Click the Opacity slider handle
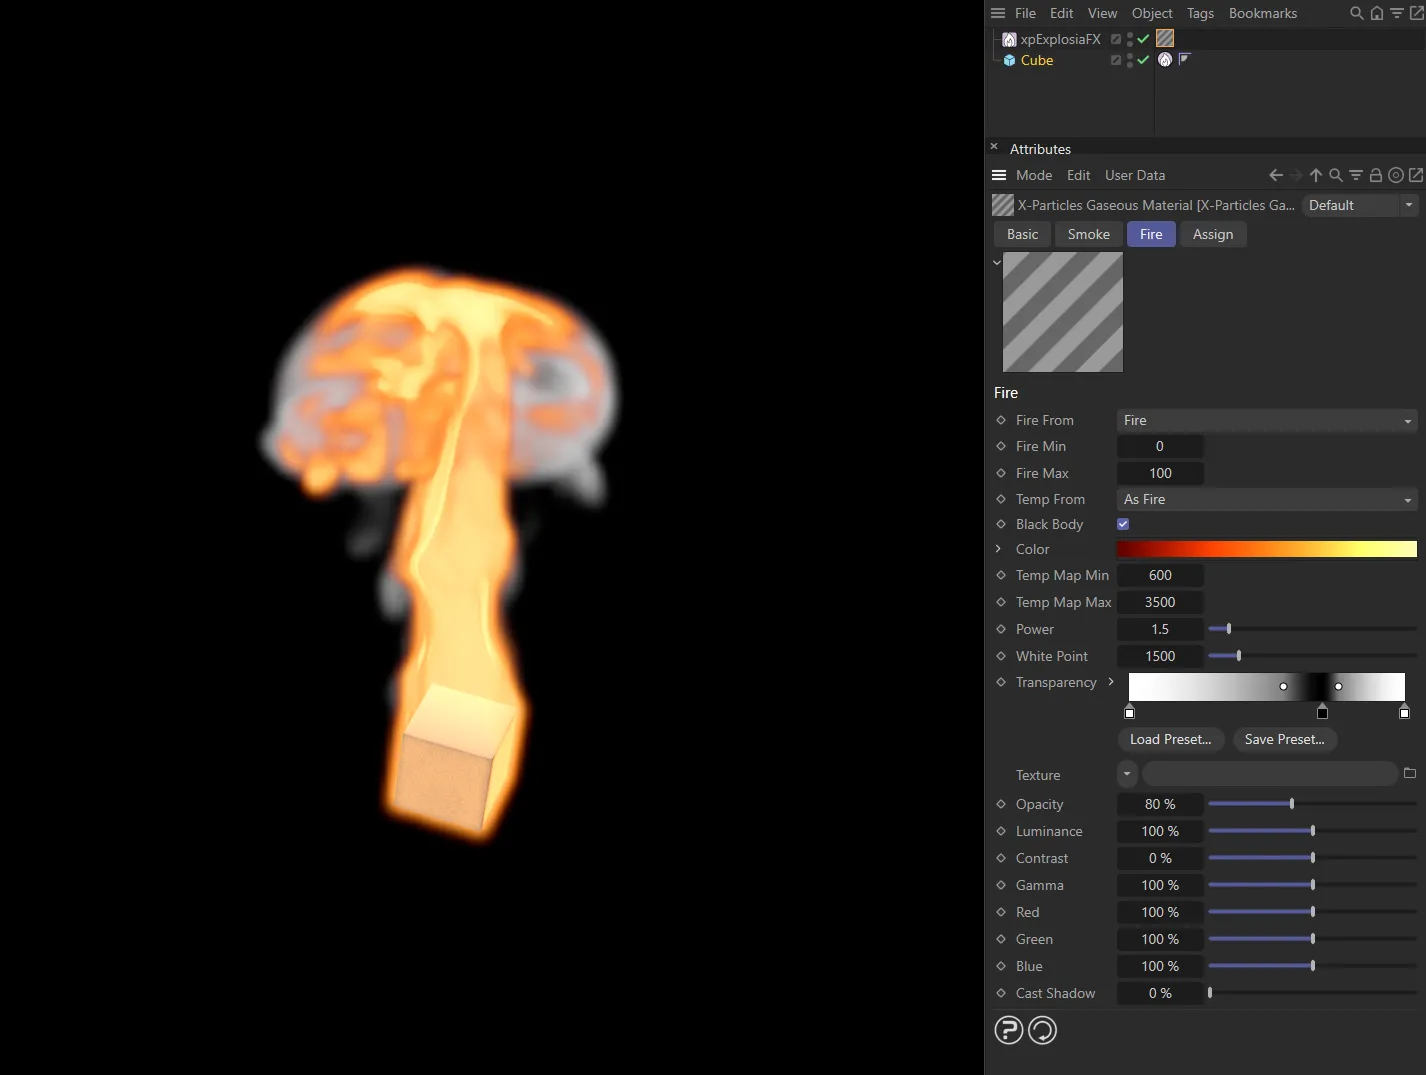 coord(1292,804)
